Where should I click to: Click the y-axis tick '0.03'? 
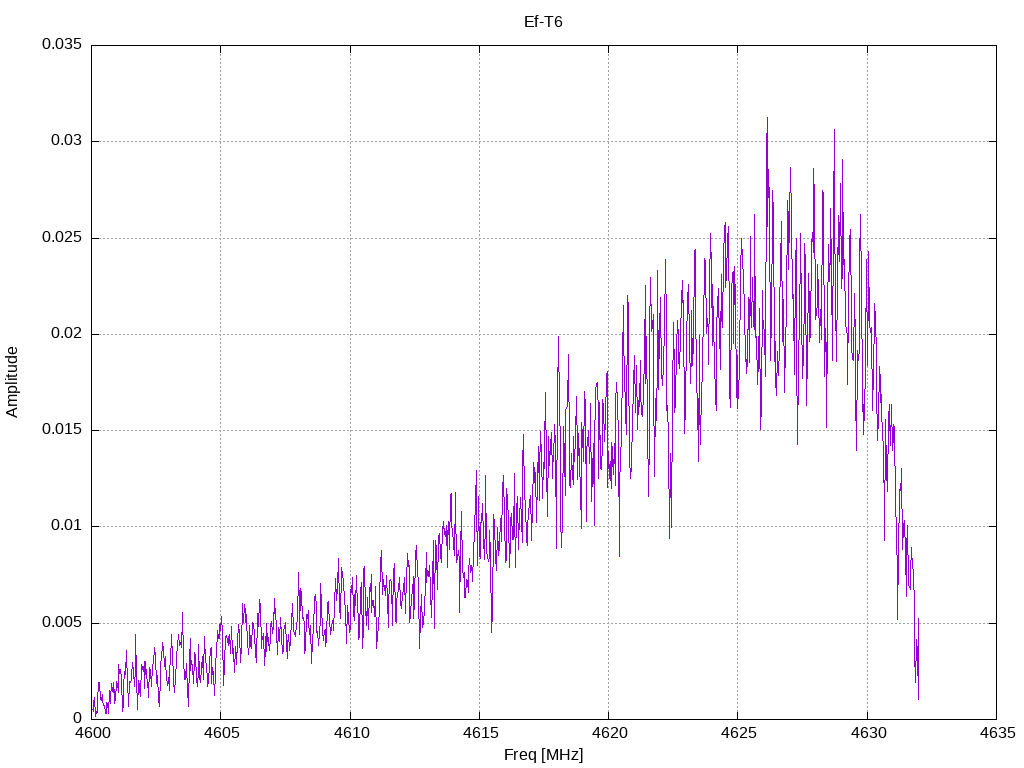67,140
